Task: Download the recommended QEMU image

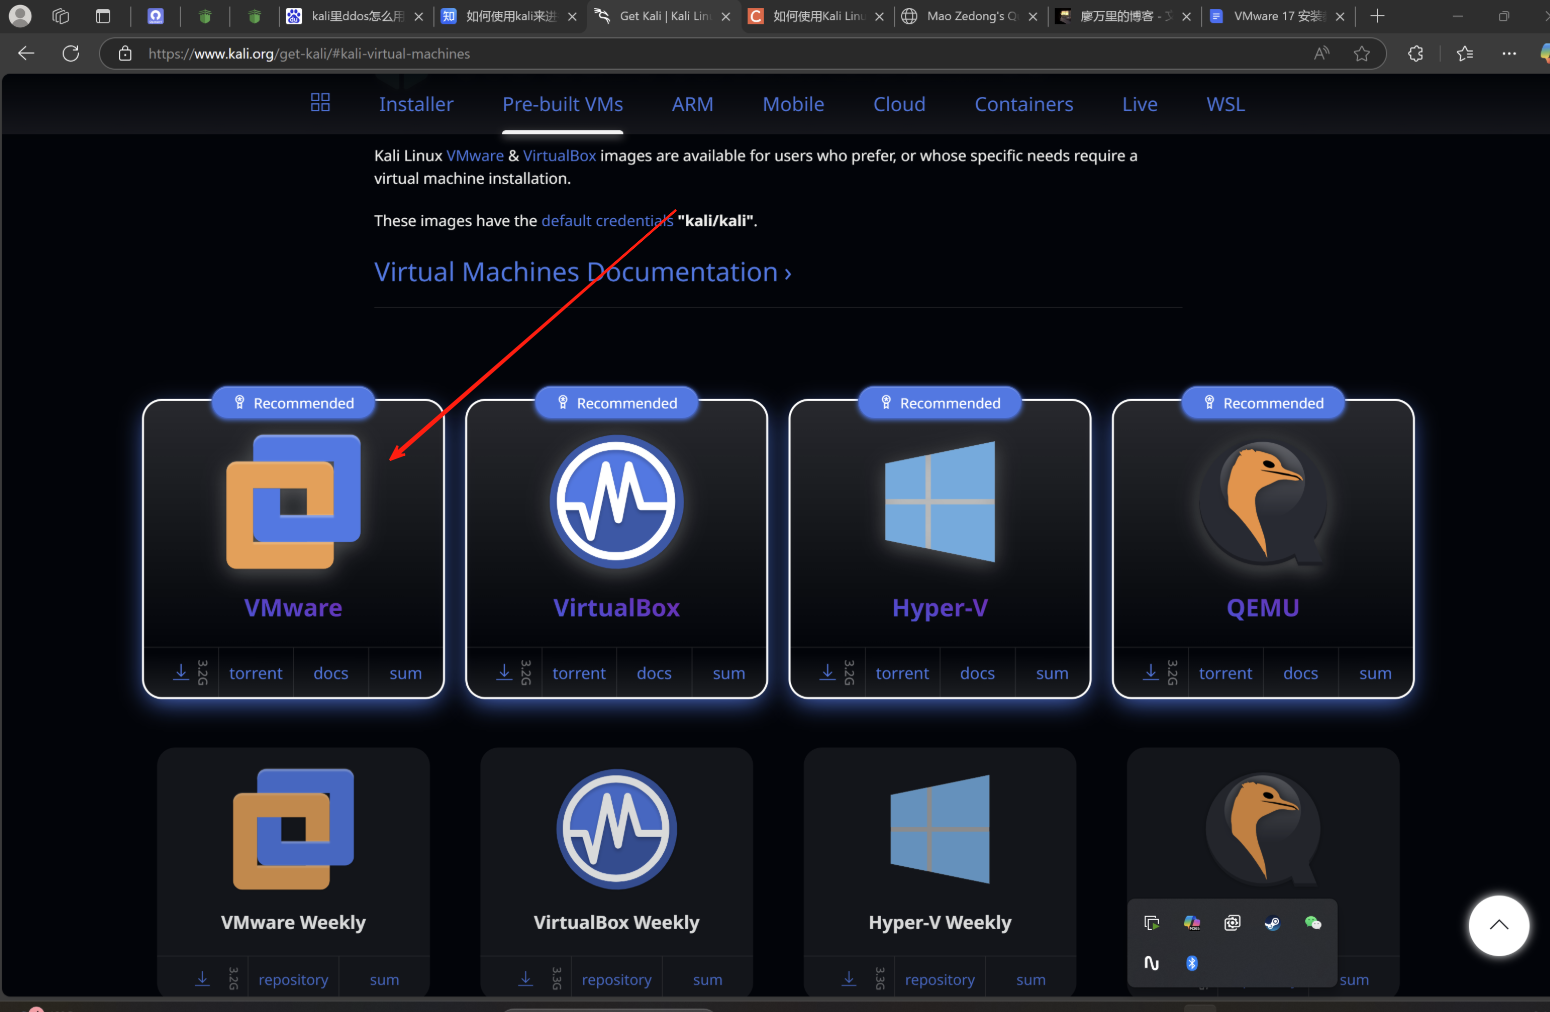Action: (x=1151, y=673)
